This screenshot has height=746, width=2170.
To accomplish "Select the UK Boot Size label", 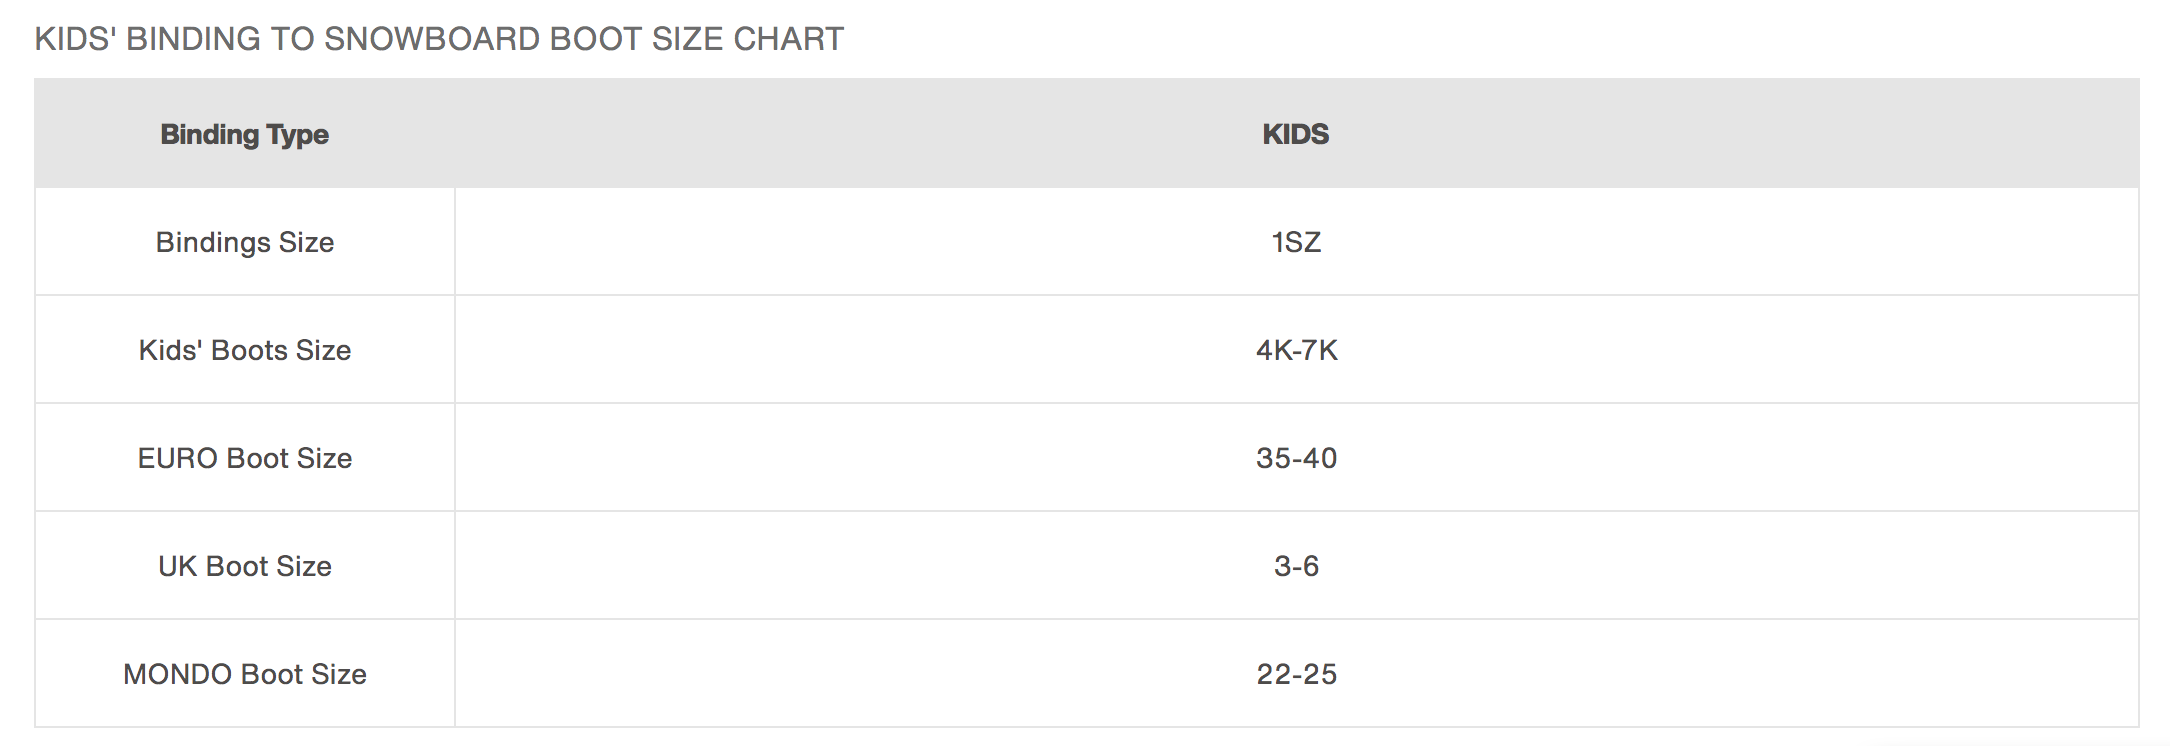I will [244, 566].
